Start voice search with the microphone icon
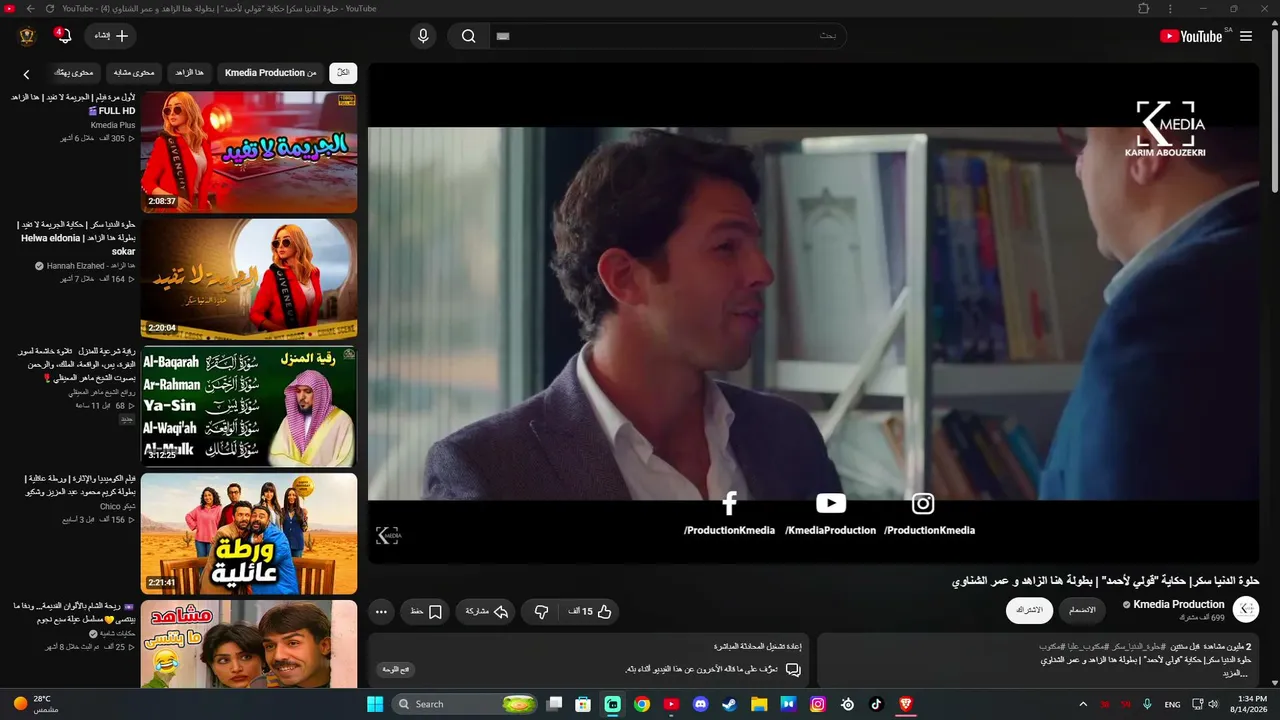The height and width of the screenshot is (720, 1280). click(423, 36)
